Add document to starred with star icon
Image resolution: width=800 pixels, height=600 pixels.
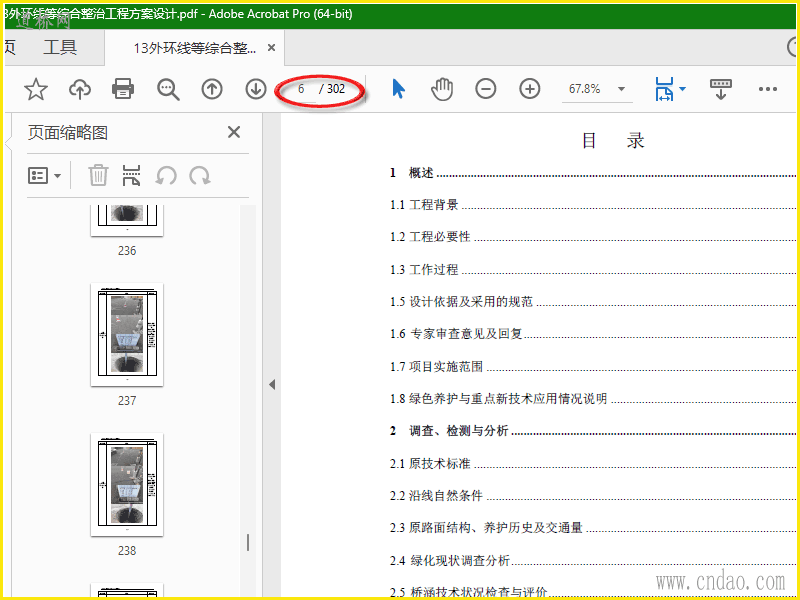click(36, 89)
